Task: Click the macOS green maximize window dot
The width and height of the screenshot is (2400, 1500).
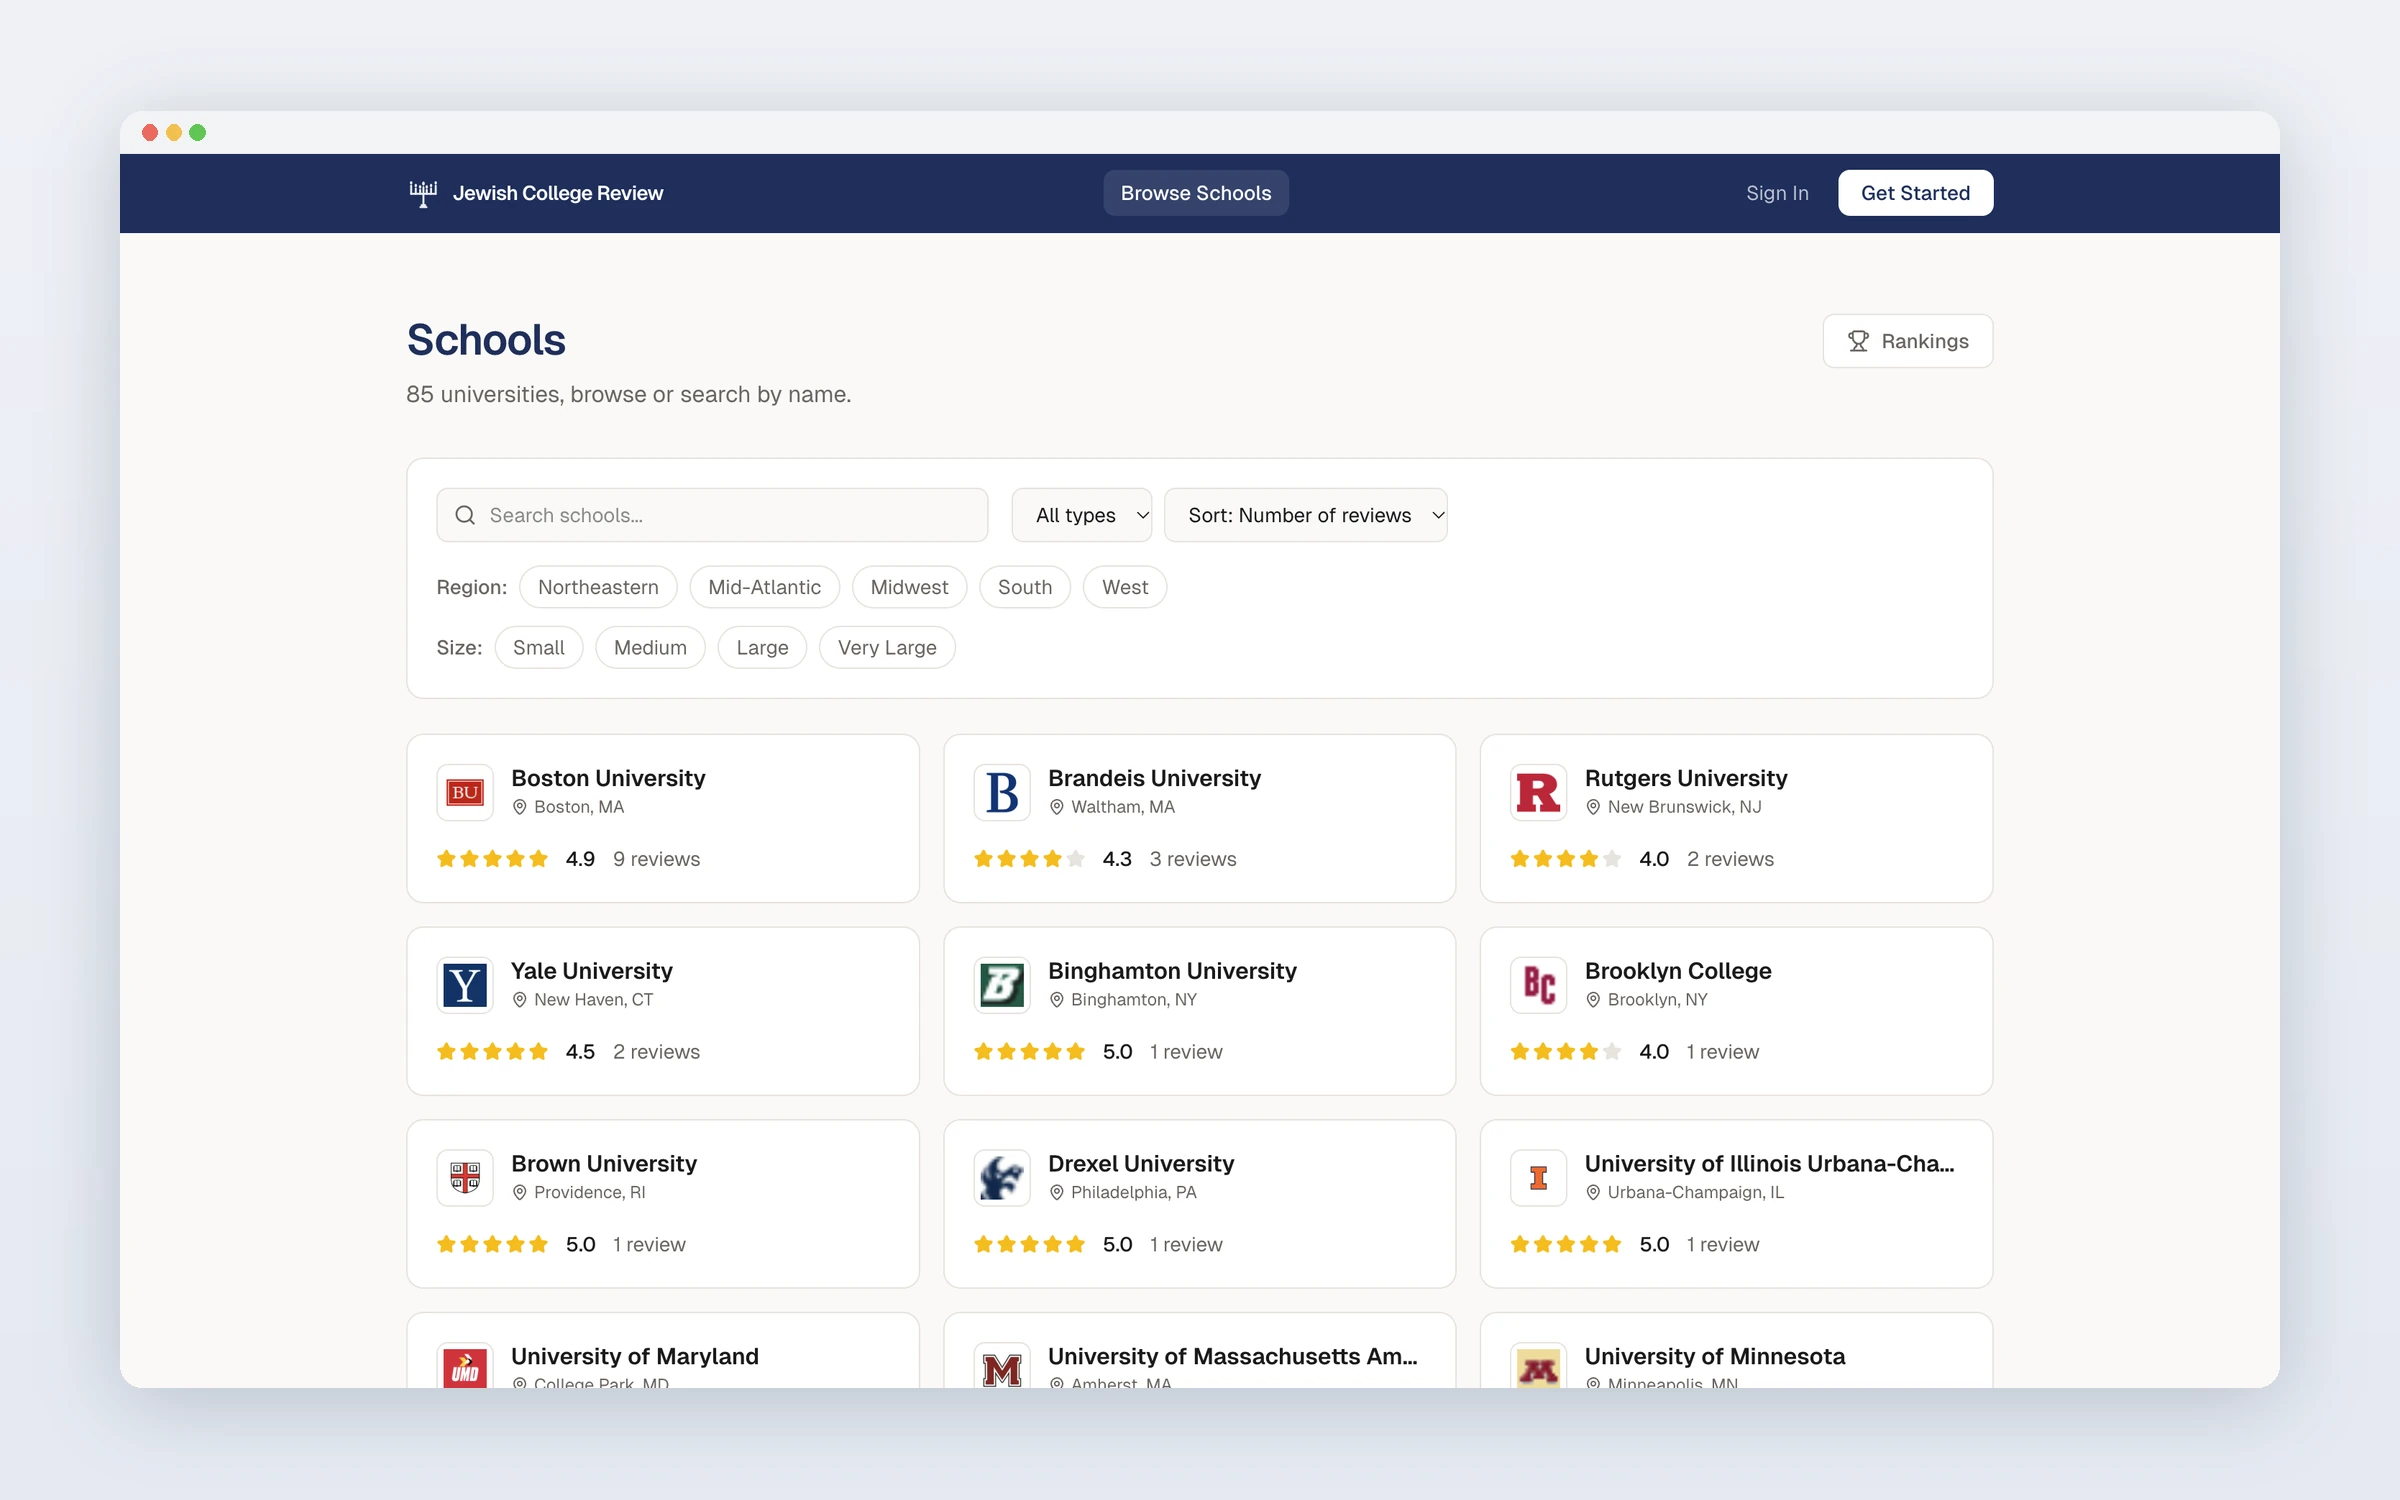Action: tap(198, 132)
